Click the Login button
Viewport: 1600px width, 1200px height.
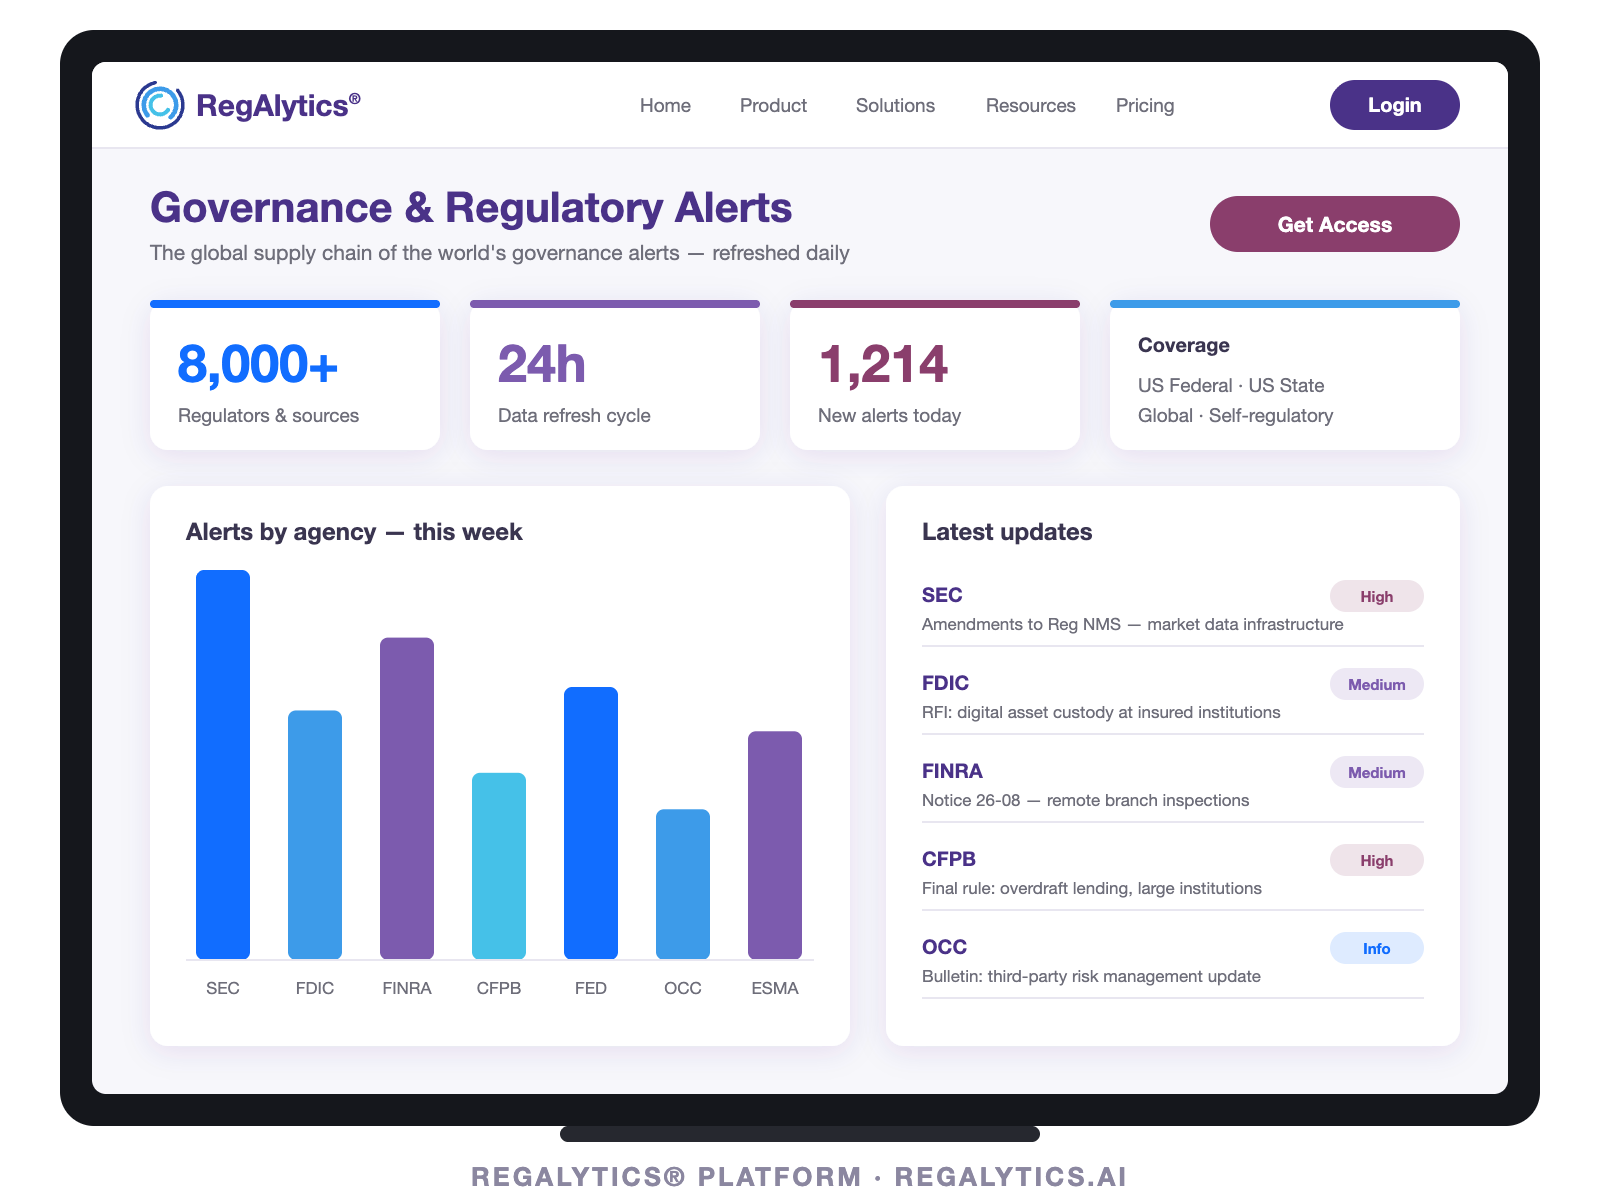[1395, 105]
